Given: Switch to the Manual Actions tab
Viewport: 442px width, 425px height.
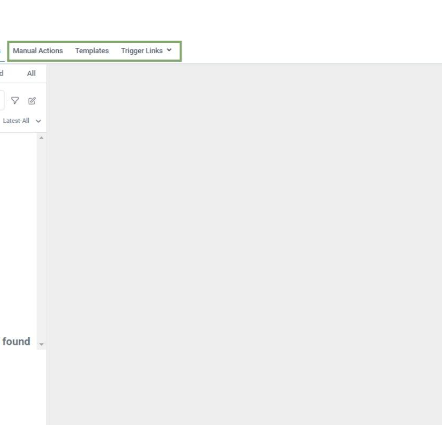Looking at the screenshot, I should click(x=38, y=51).
